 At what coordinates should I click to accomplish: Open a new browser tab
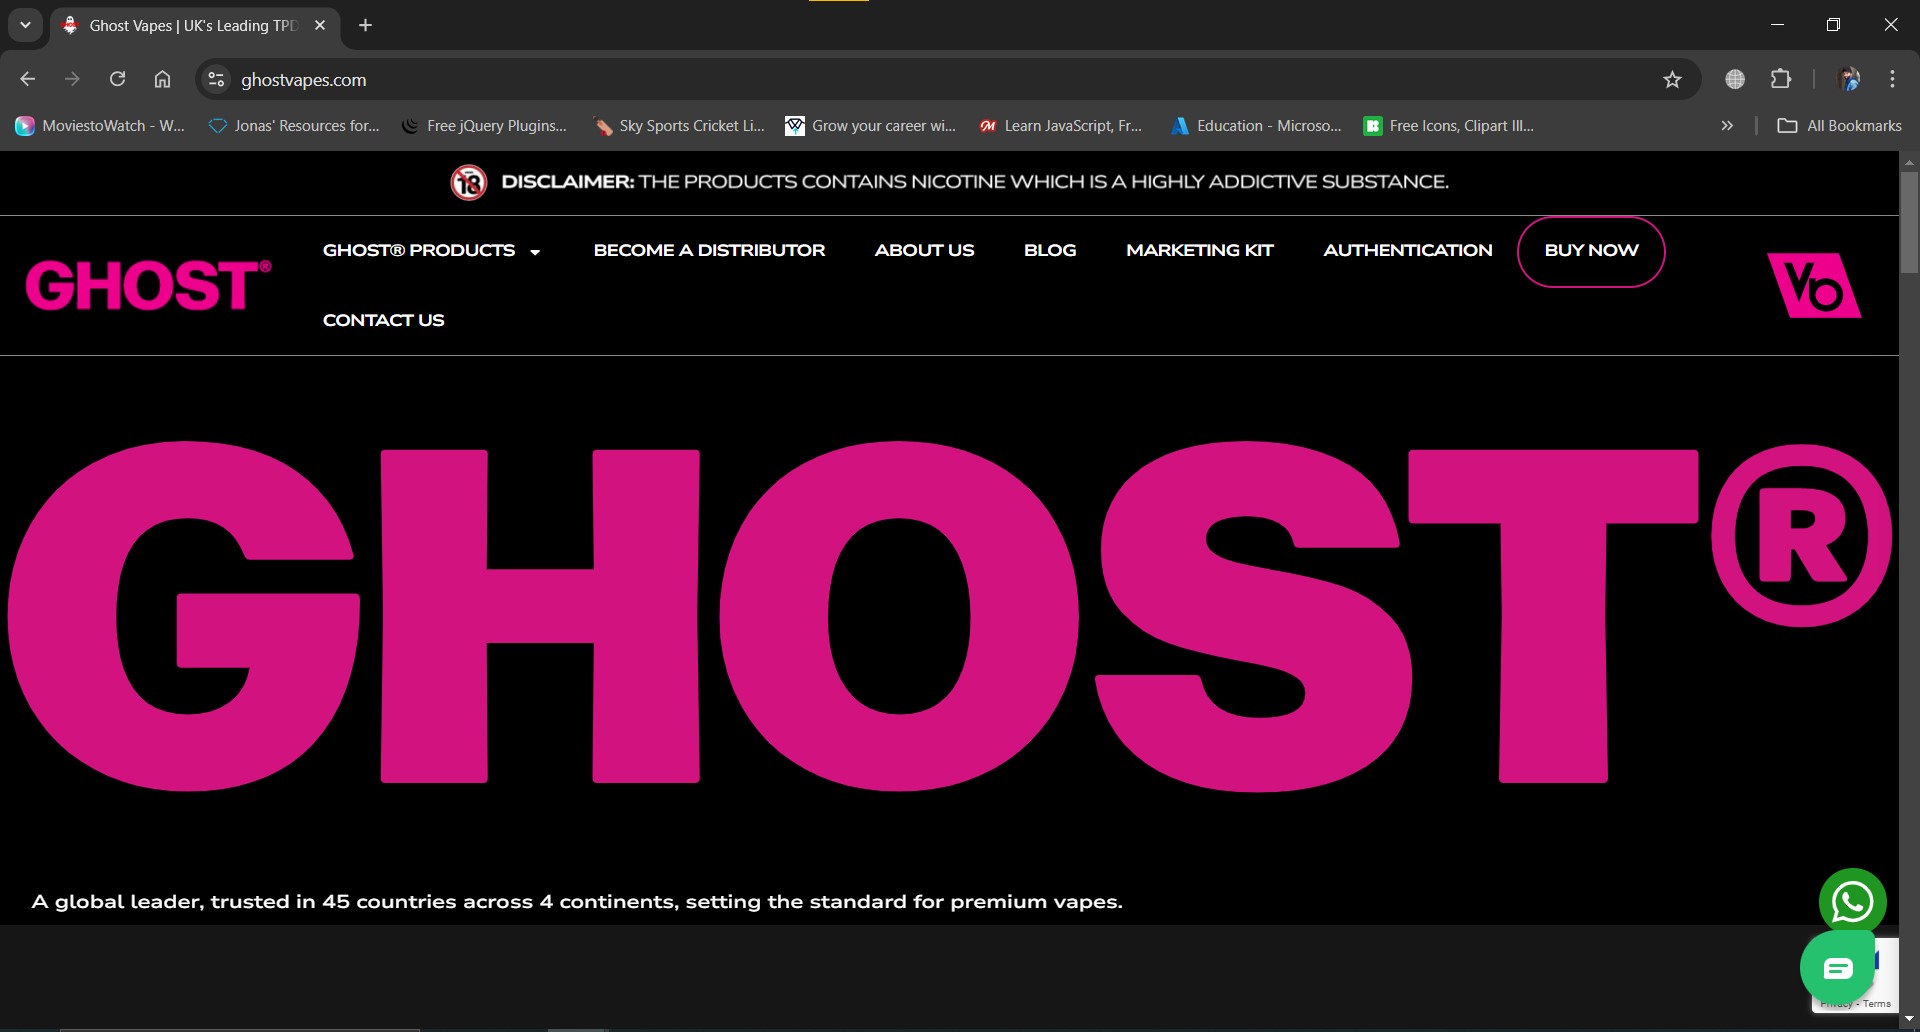point(366,25)
